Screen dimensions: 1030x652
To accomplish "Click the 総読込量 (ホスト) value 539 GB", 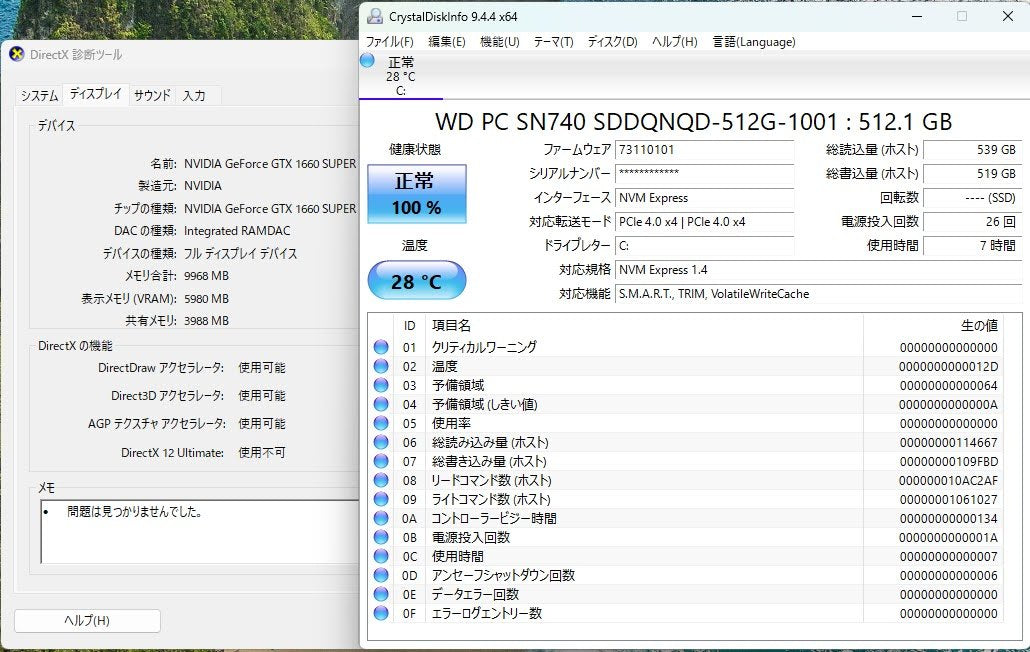I will click(x=972, y=150).
